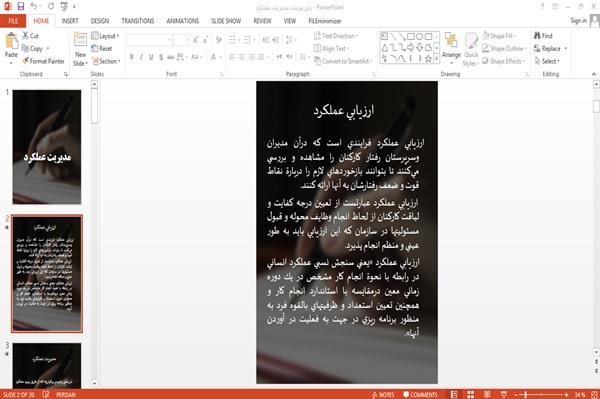
Task: Collapse the ribbon
Action: point(594,74)
